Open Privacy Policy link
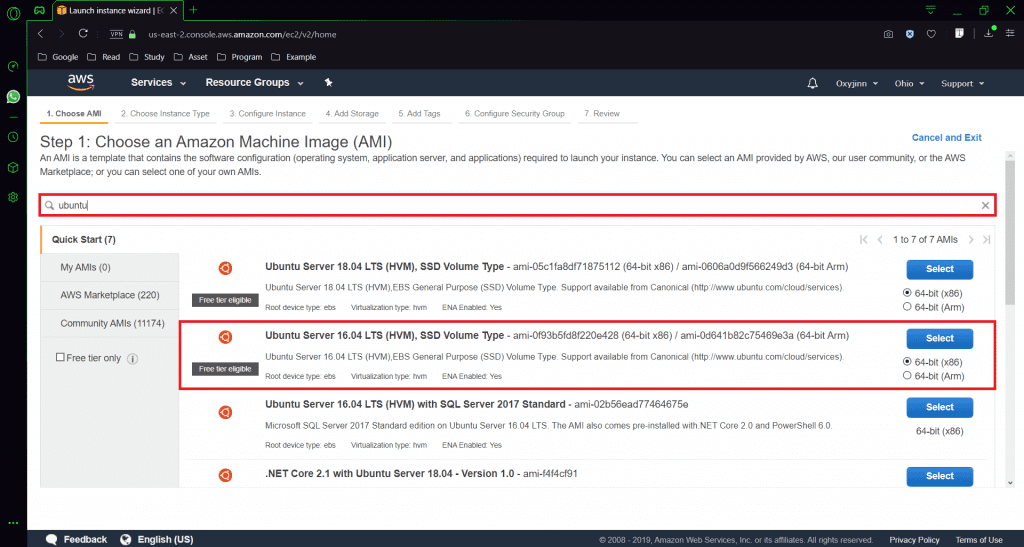This screenshot has width=1024, height=547. (x=914, y=540)
